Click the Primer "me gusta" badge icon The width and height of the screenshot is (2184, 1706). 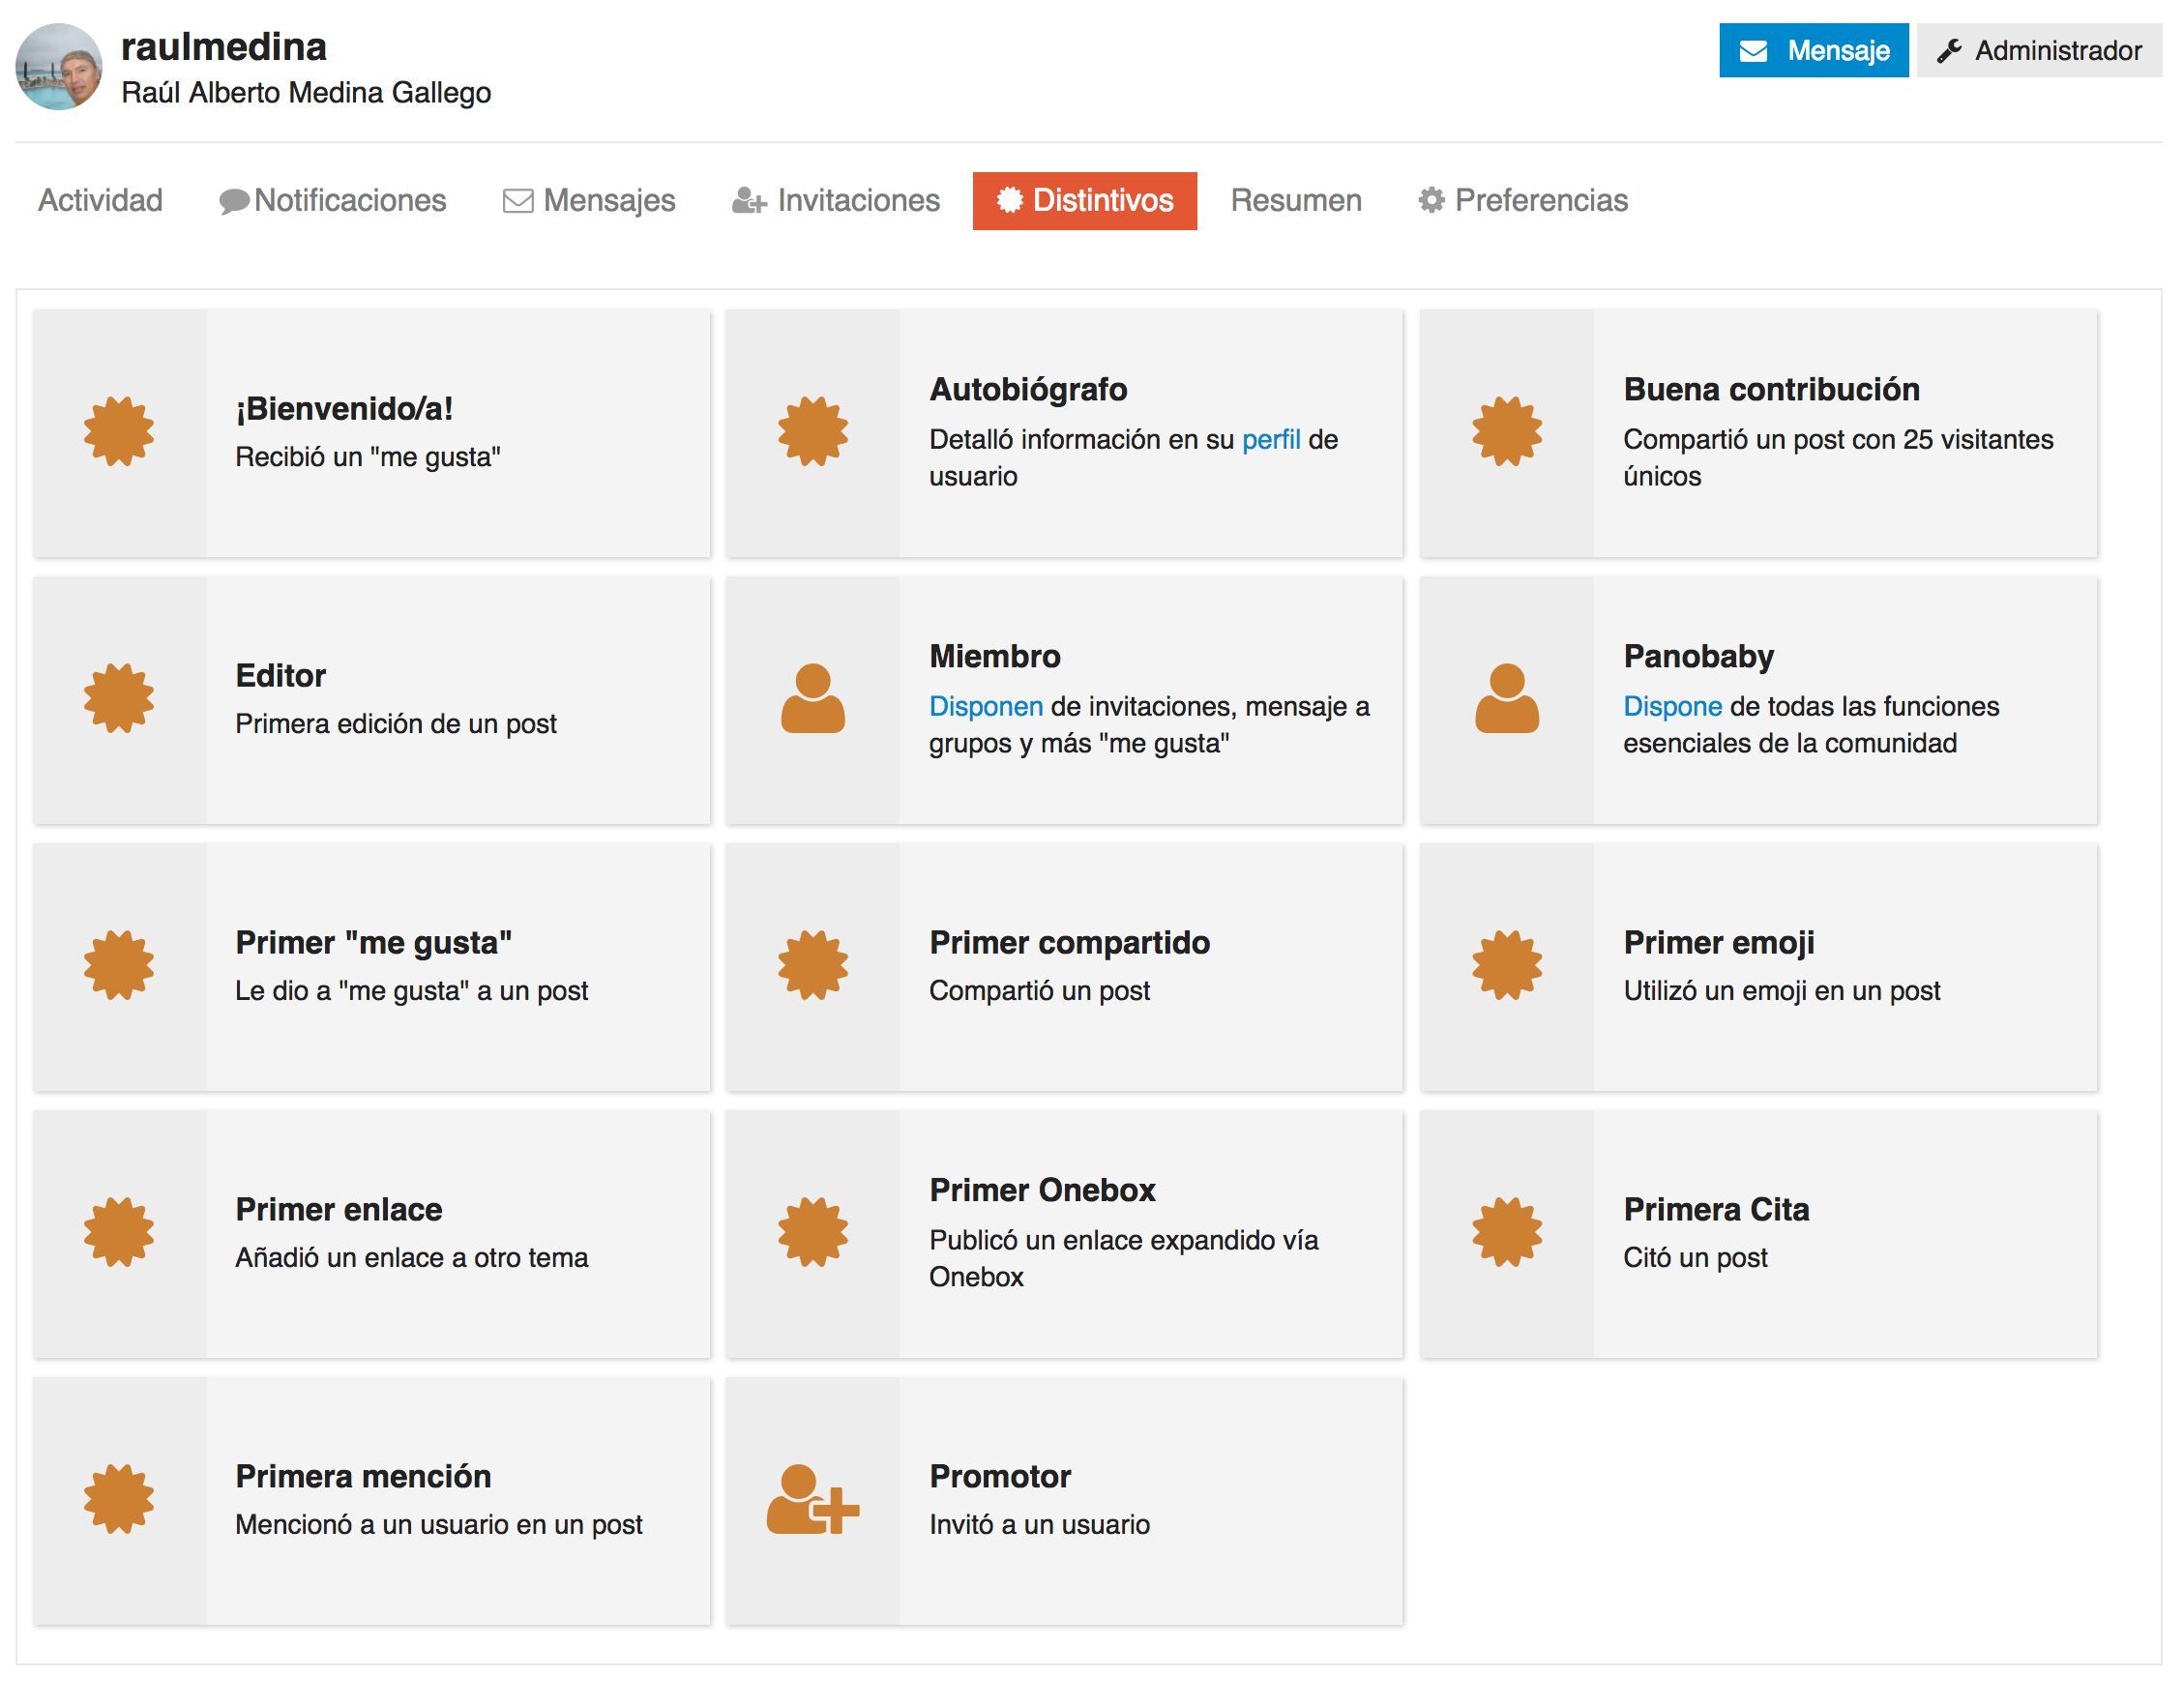coord(119,965)
